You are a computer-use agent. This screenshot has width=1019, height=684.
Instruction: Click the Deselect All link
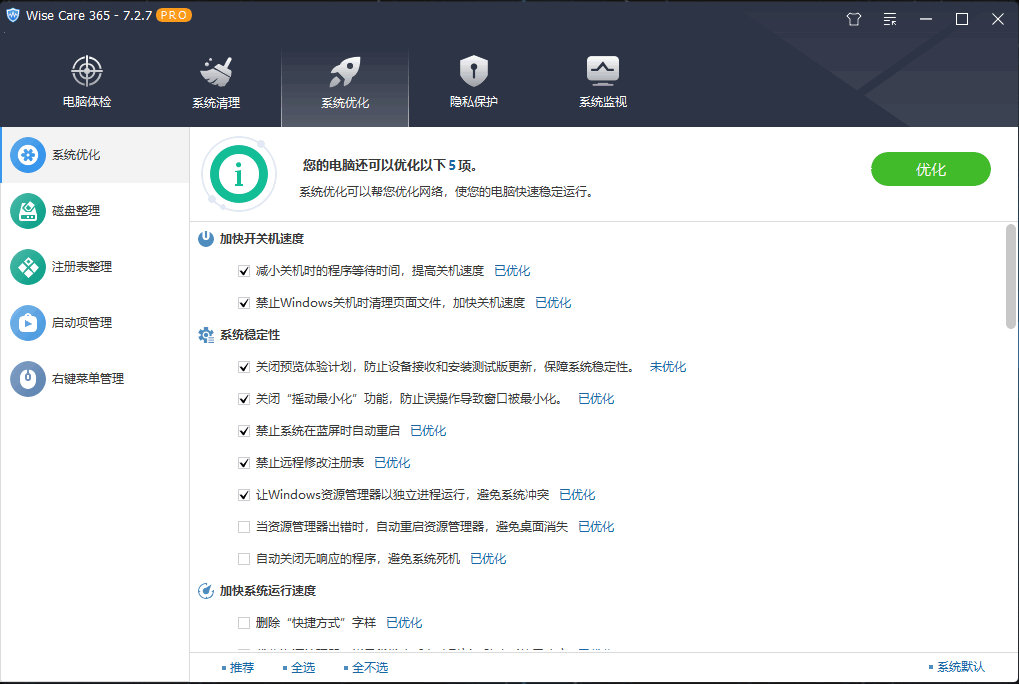[368, 666]
